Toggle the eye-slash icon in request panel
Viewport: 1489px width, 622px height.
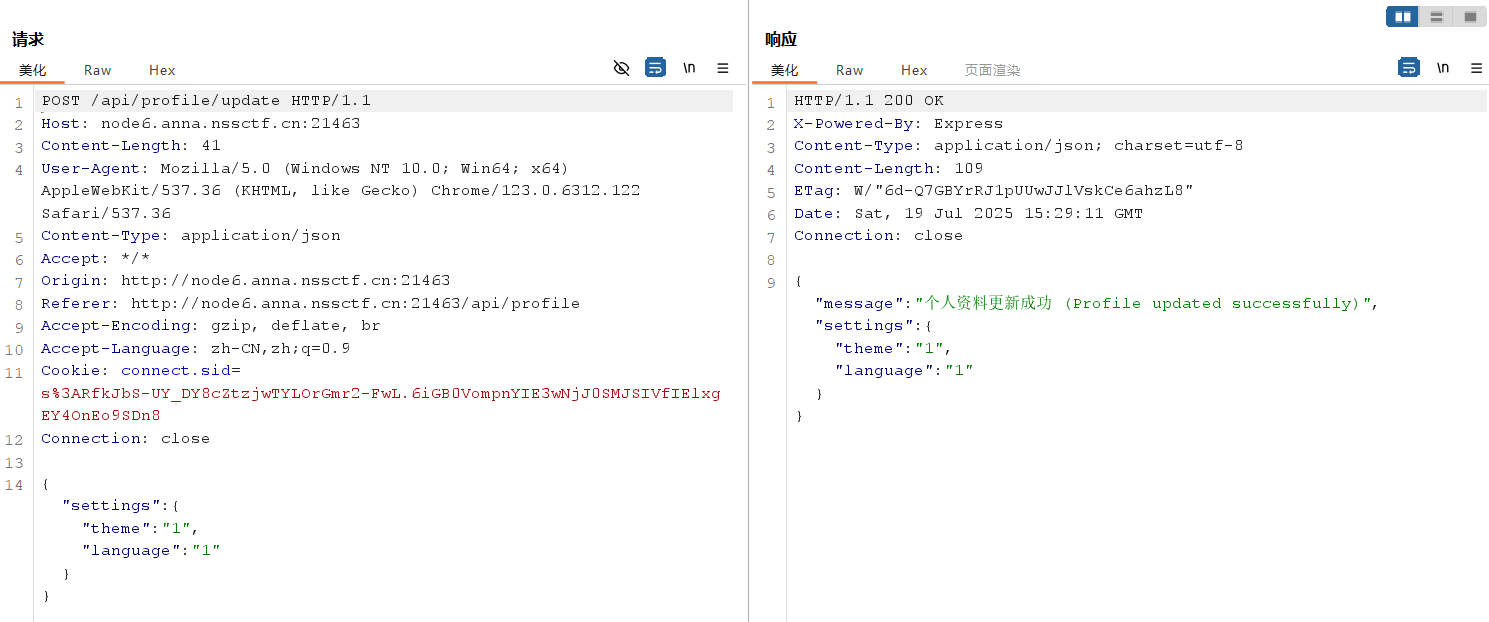pyautogui.click(x=621, y=68)
